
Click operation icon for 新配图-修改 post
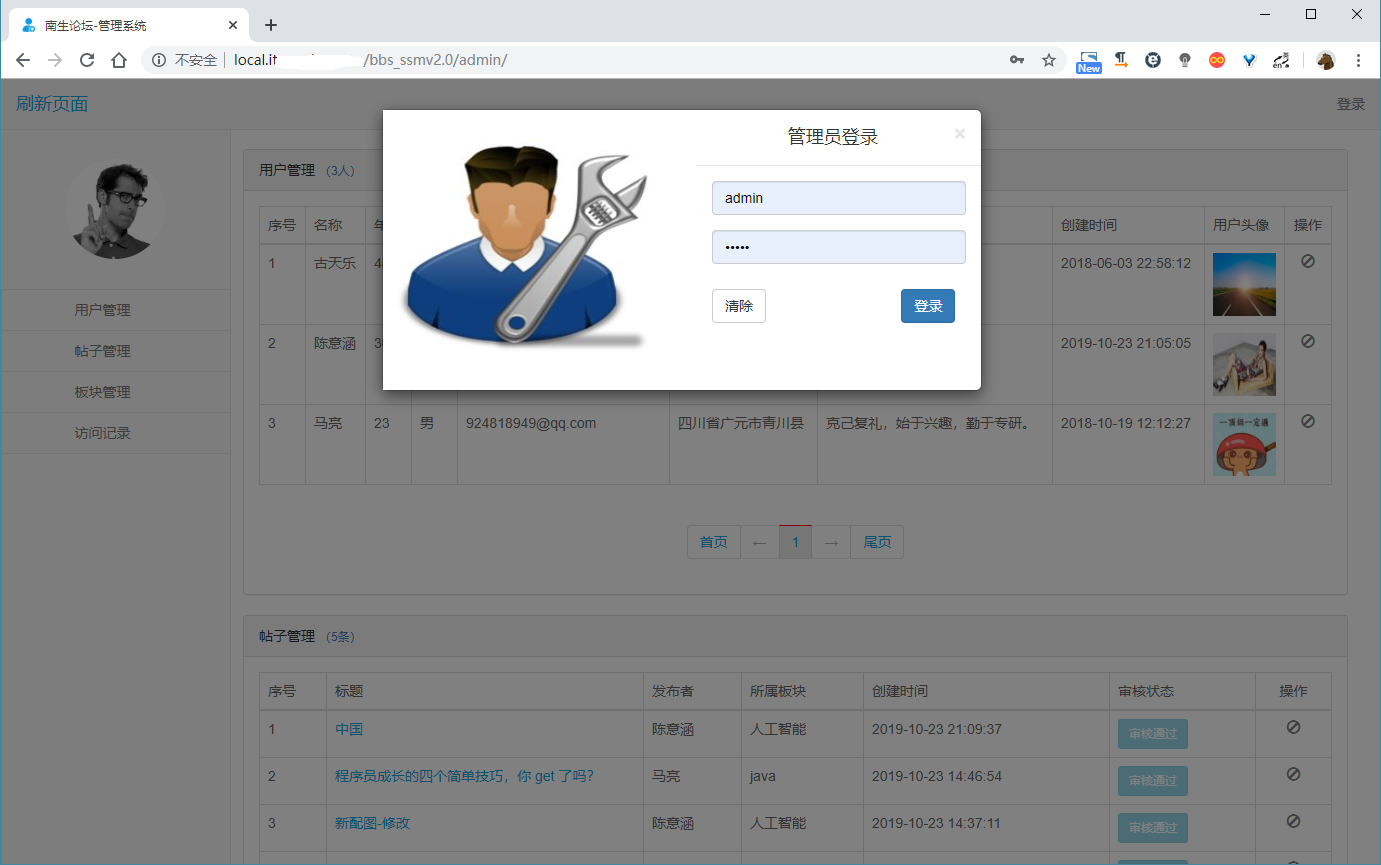coord(1293,820)
